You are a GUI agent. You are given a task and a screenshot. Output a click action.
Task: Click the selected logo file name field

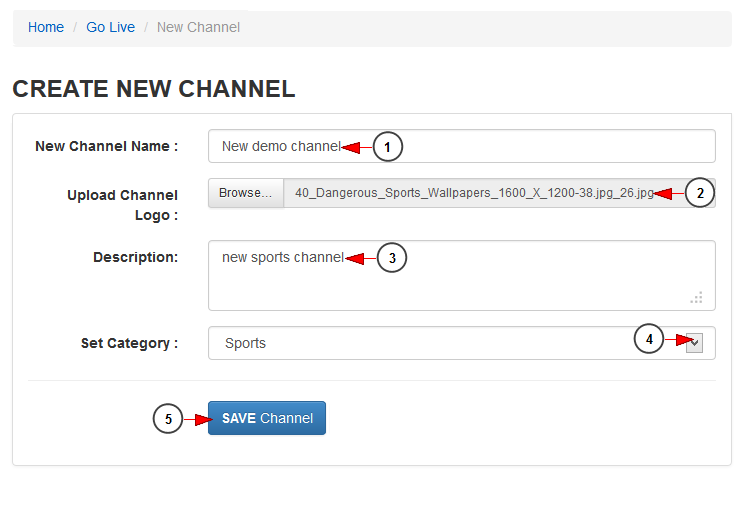pos(499,193)
